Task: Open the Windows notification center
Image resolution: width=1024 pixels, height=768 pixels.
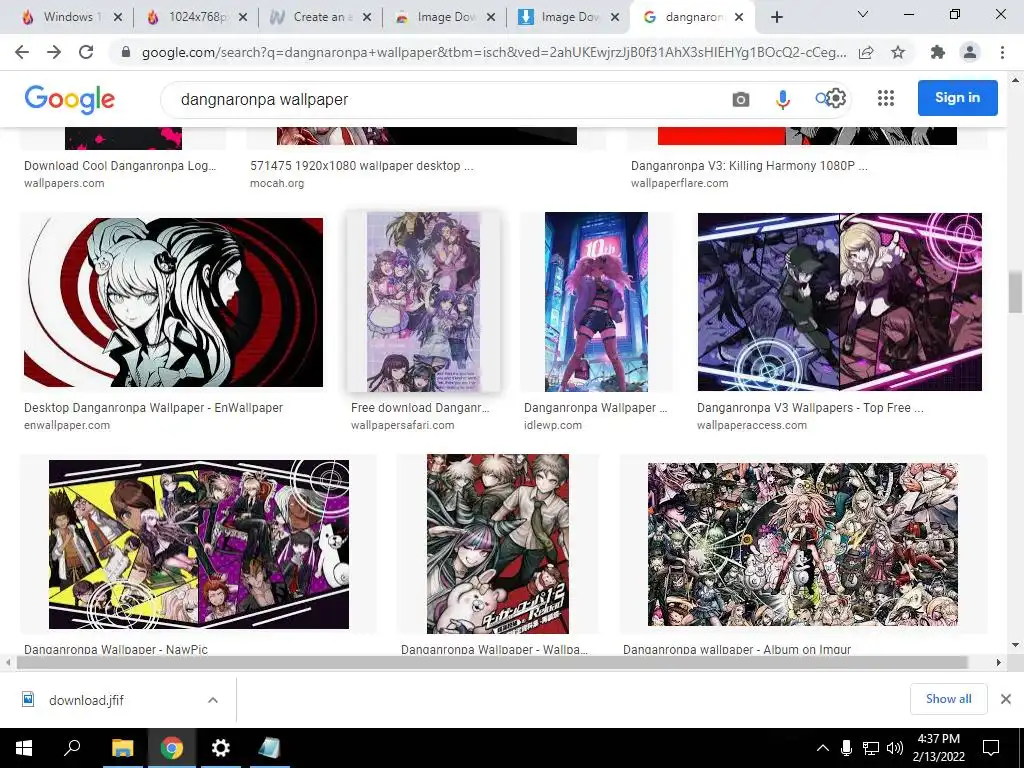Action: tap(991, 748)
